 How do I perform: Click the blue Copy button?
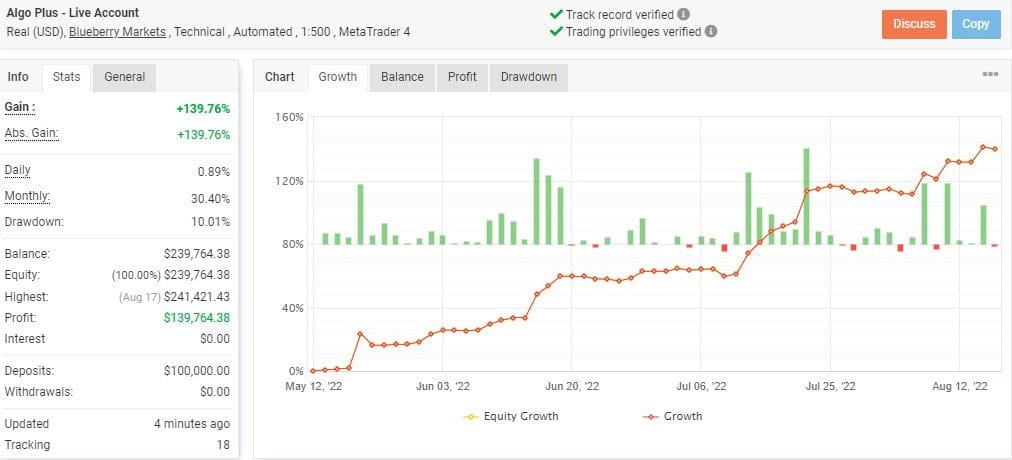pyautogui.click(x=976, y=24)
